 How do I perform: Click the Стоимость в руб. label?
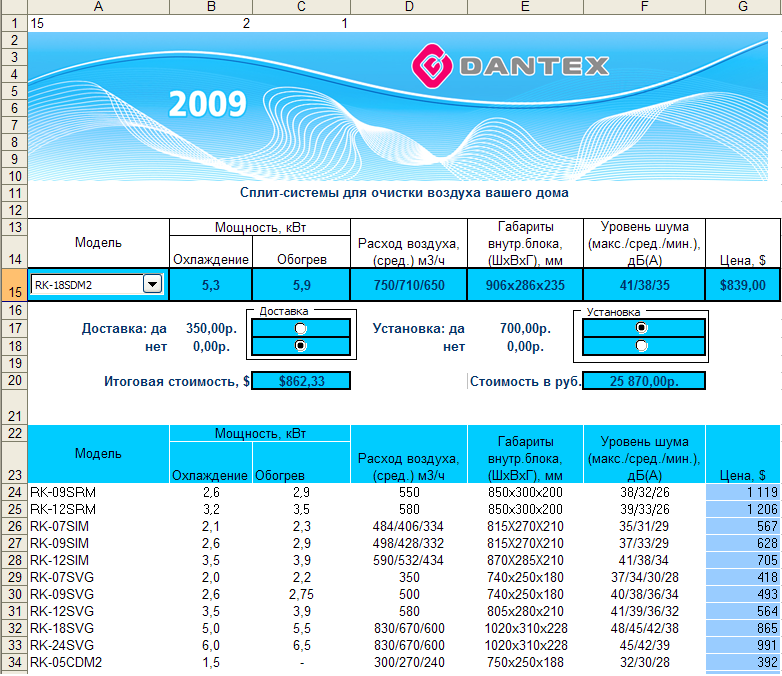(526, 381)
